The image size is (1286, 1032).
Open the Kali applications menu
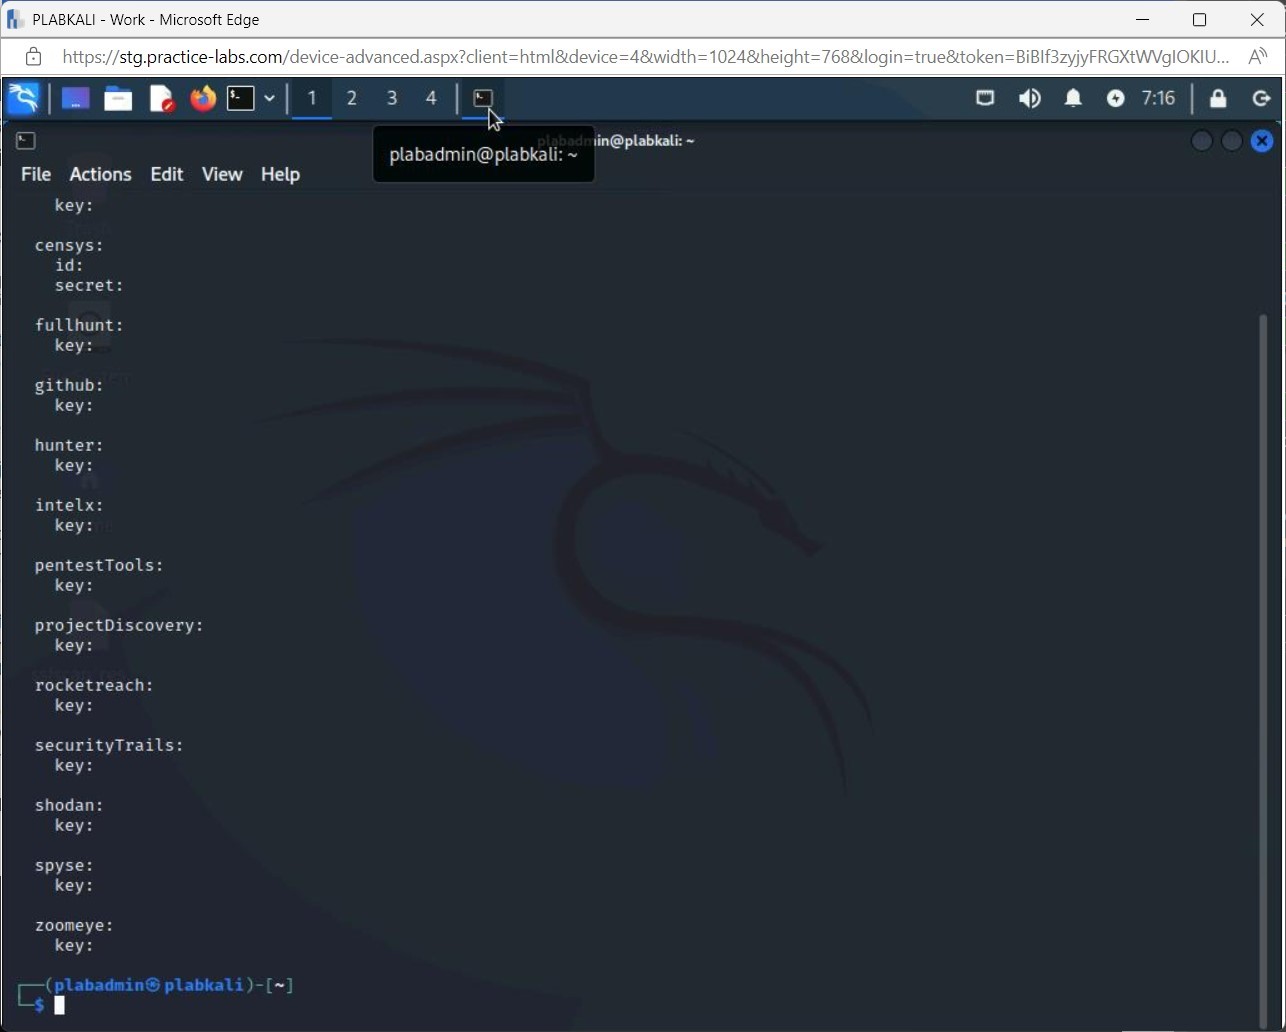23,98
